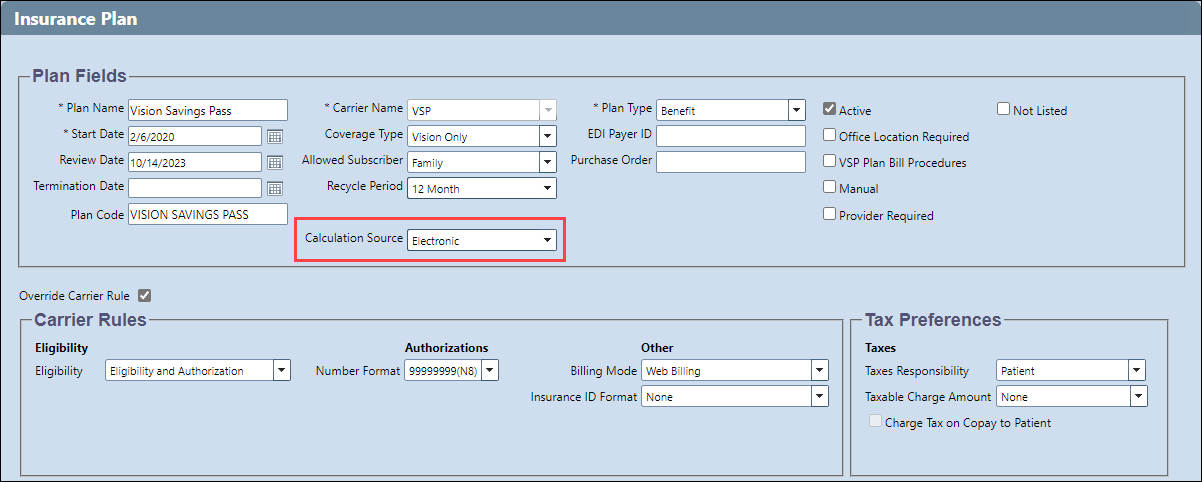Click the EDI Payer ID field
The image size is (1202, 482).
coord(731,136)
